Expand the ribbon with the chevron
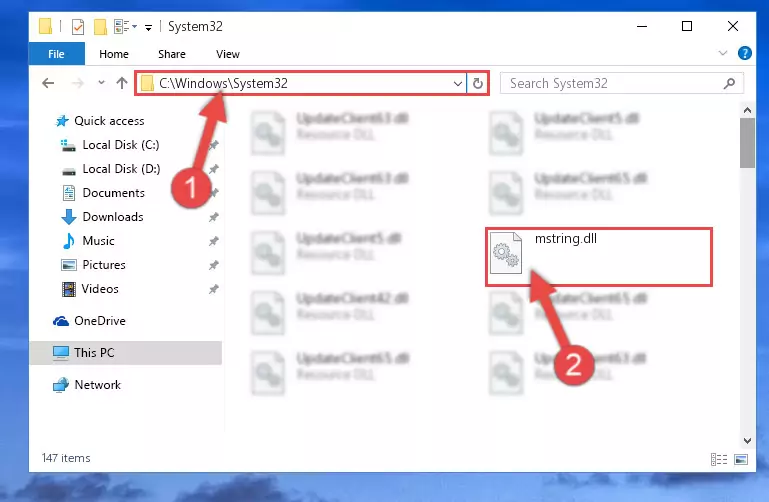Screen dimensions: 769x502 coord(722,53)
